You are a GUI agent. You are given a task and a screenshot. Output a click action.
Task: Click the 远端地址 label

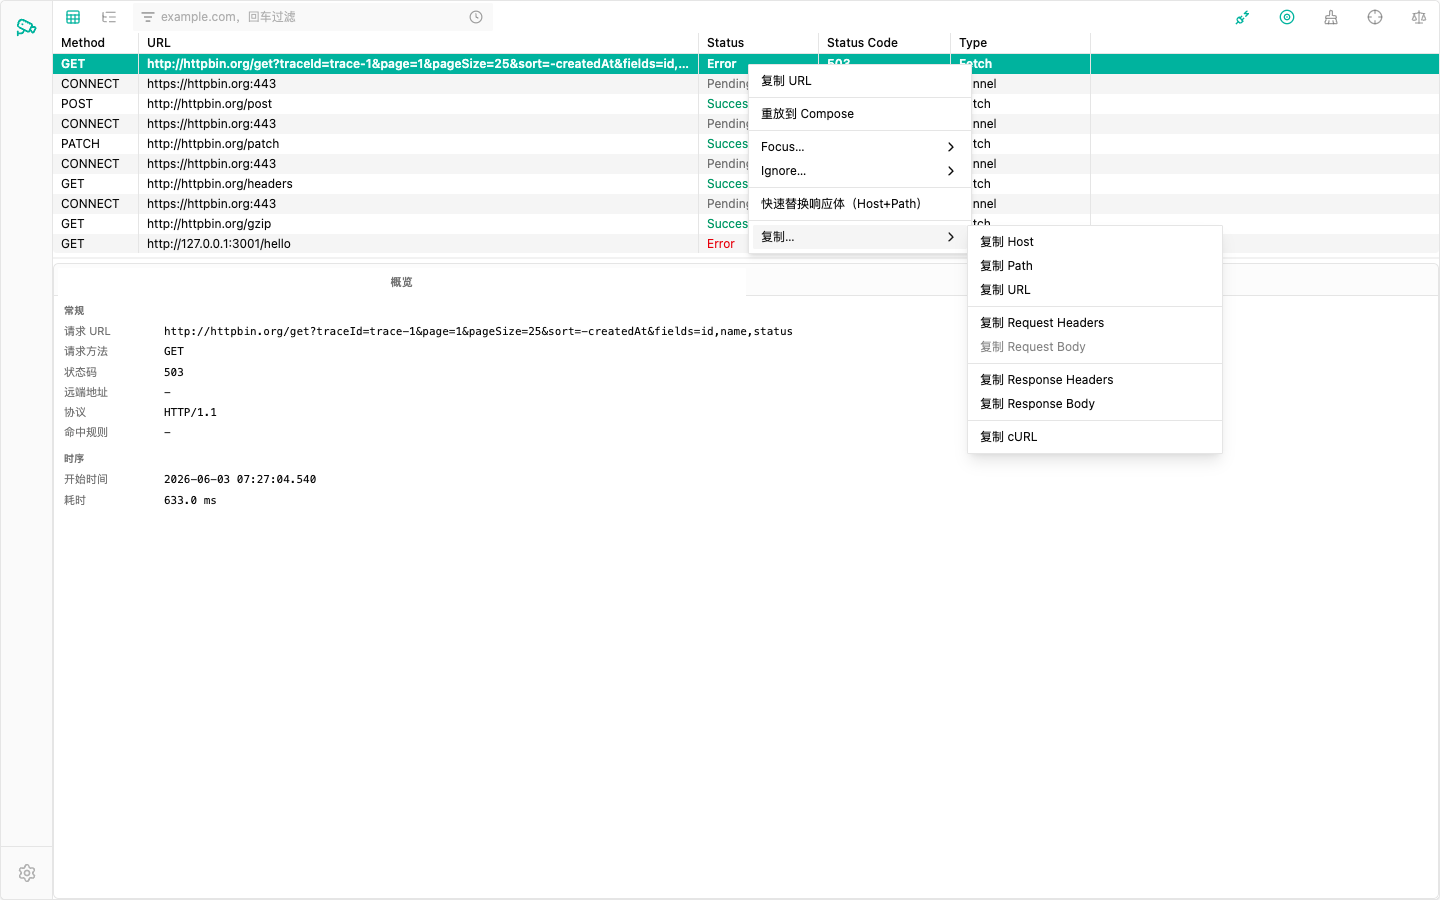point(86,392)
